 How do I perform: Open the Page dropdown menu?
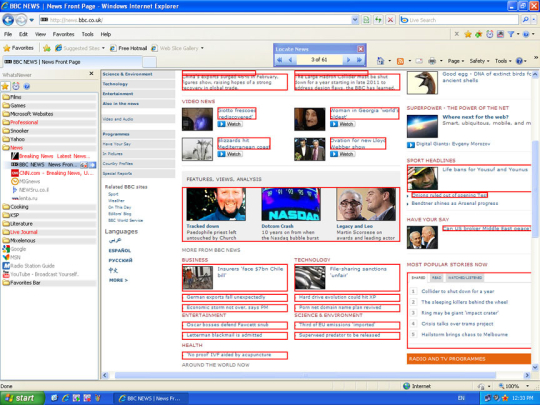pyautogui.click(x=456, y=61)
